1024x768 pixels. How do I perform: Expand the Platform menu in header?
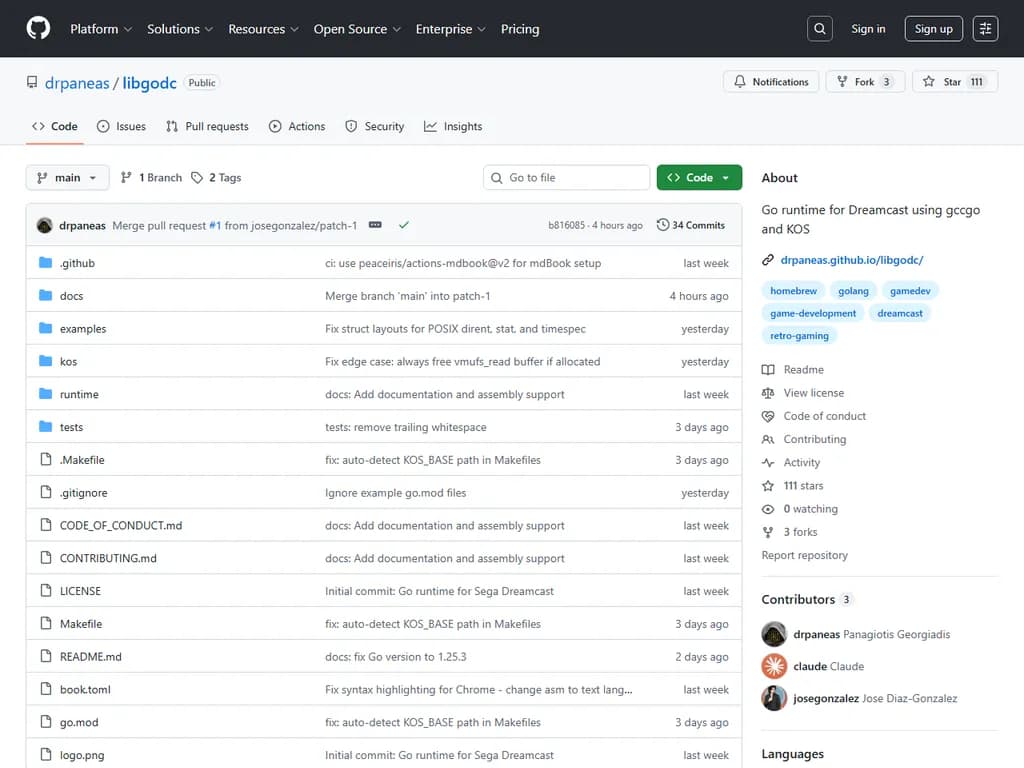(100, 29)
